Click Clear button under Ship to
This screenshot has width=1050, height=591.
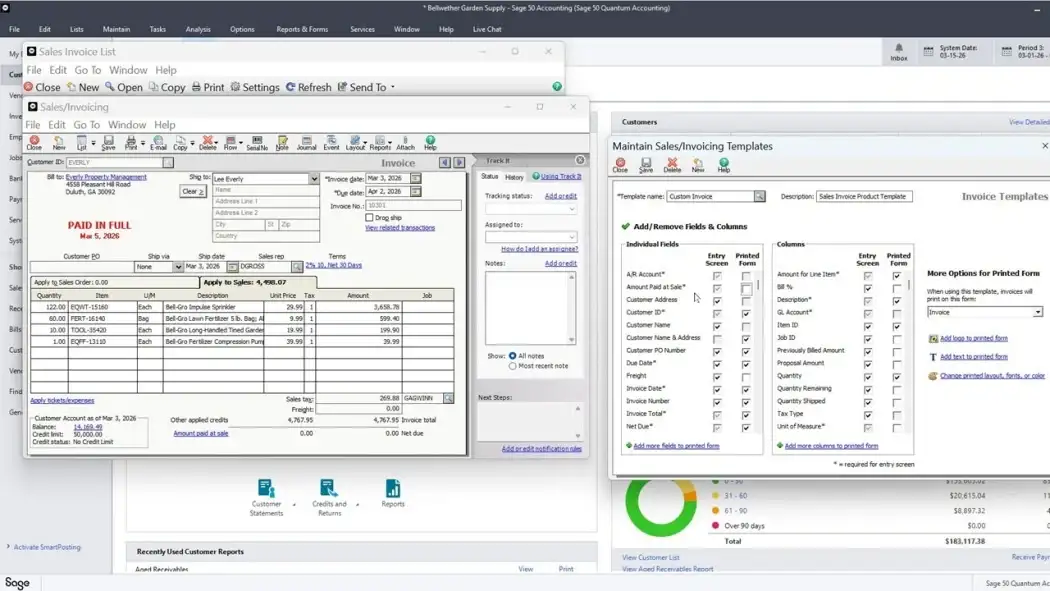click(x=193, y=191)
